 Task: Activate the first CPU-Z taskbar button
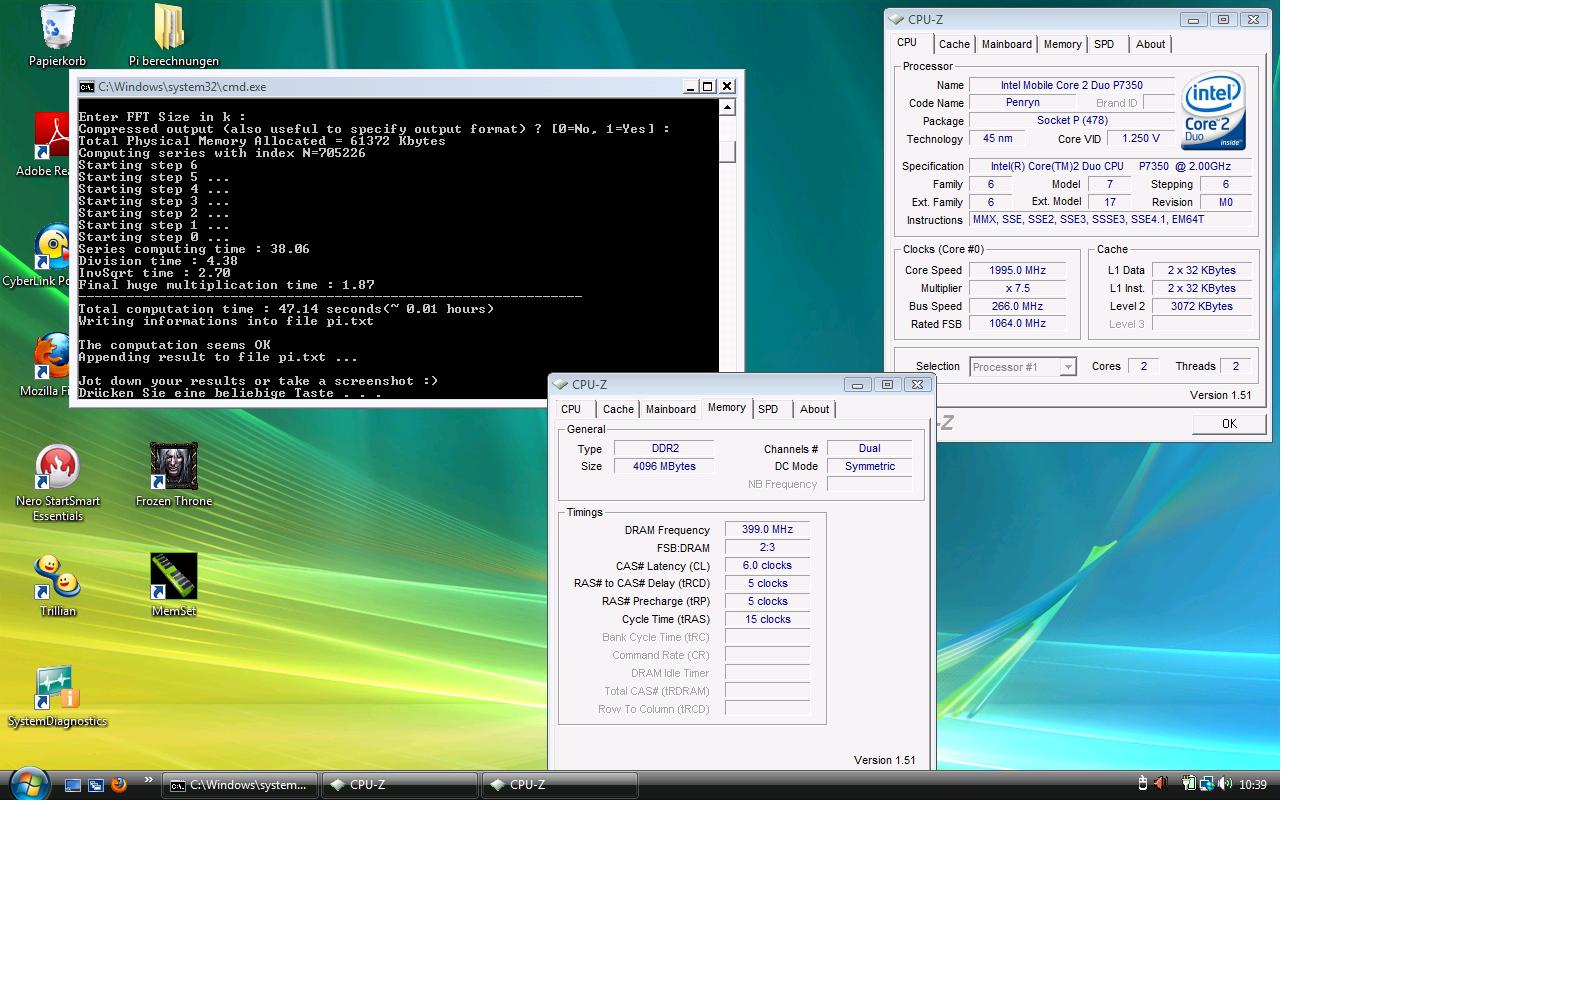(399, 785)
